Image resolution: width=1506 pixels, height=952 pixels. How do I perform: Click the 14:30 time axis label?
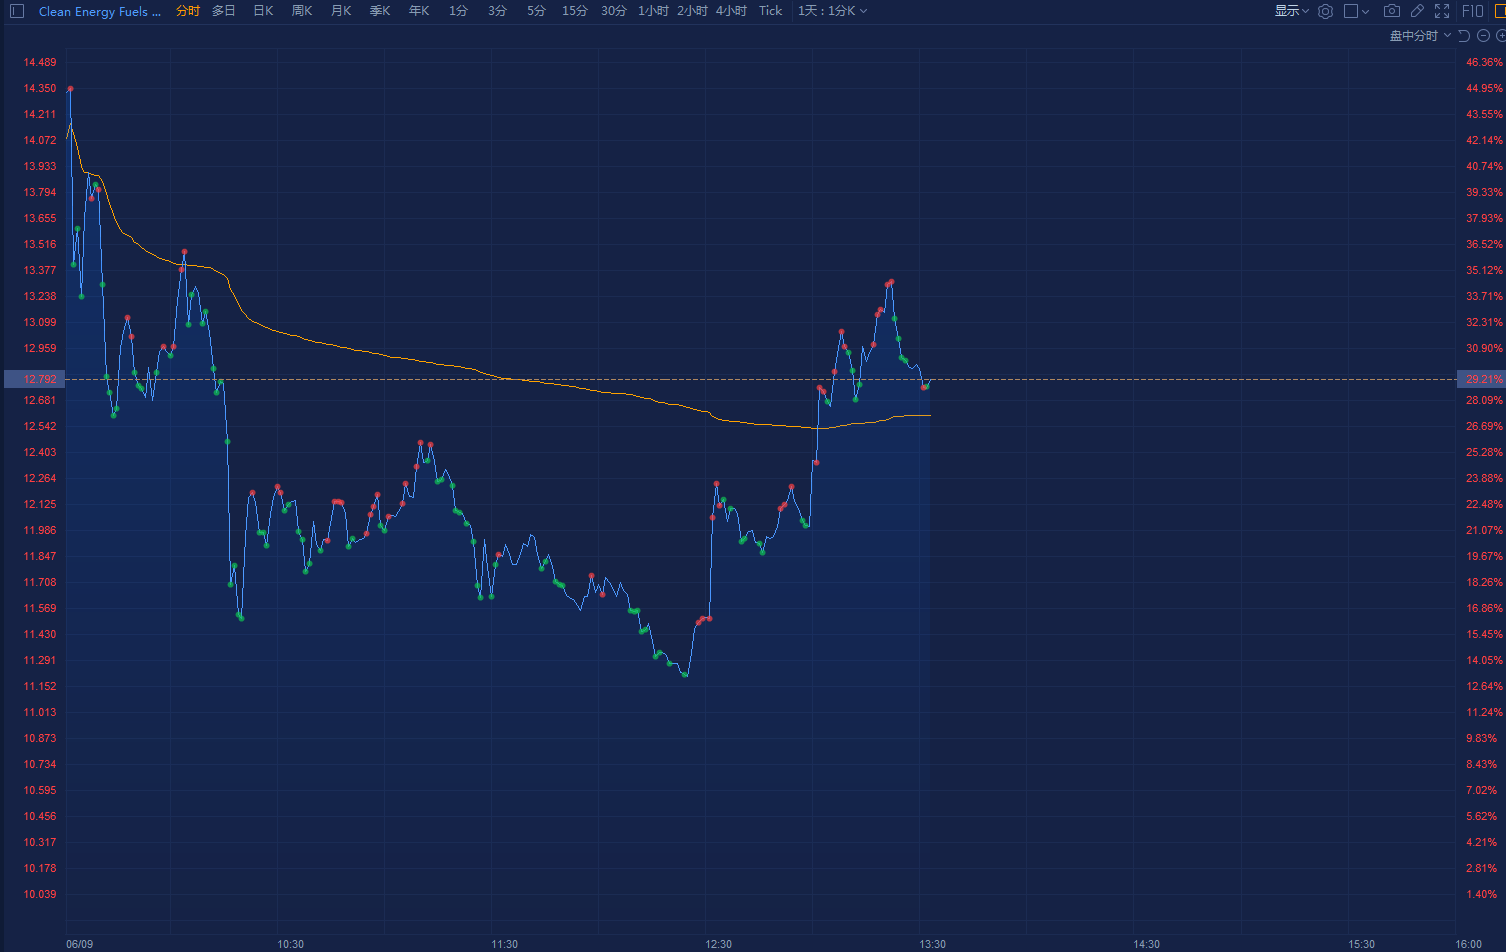[x=1146, y=944]
